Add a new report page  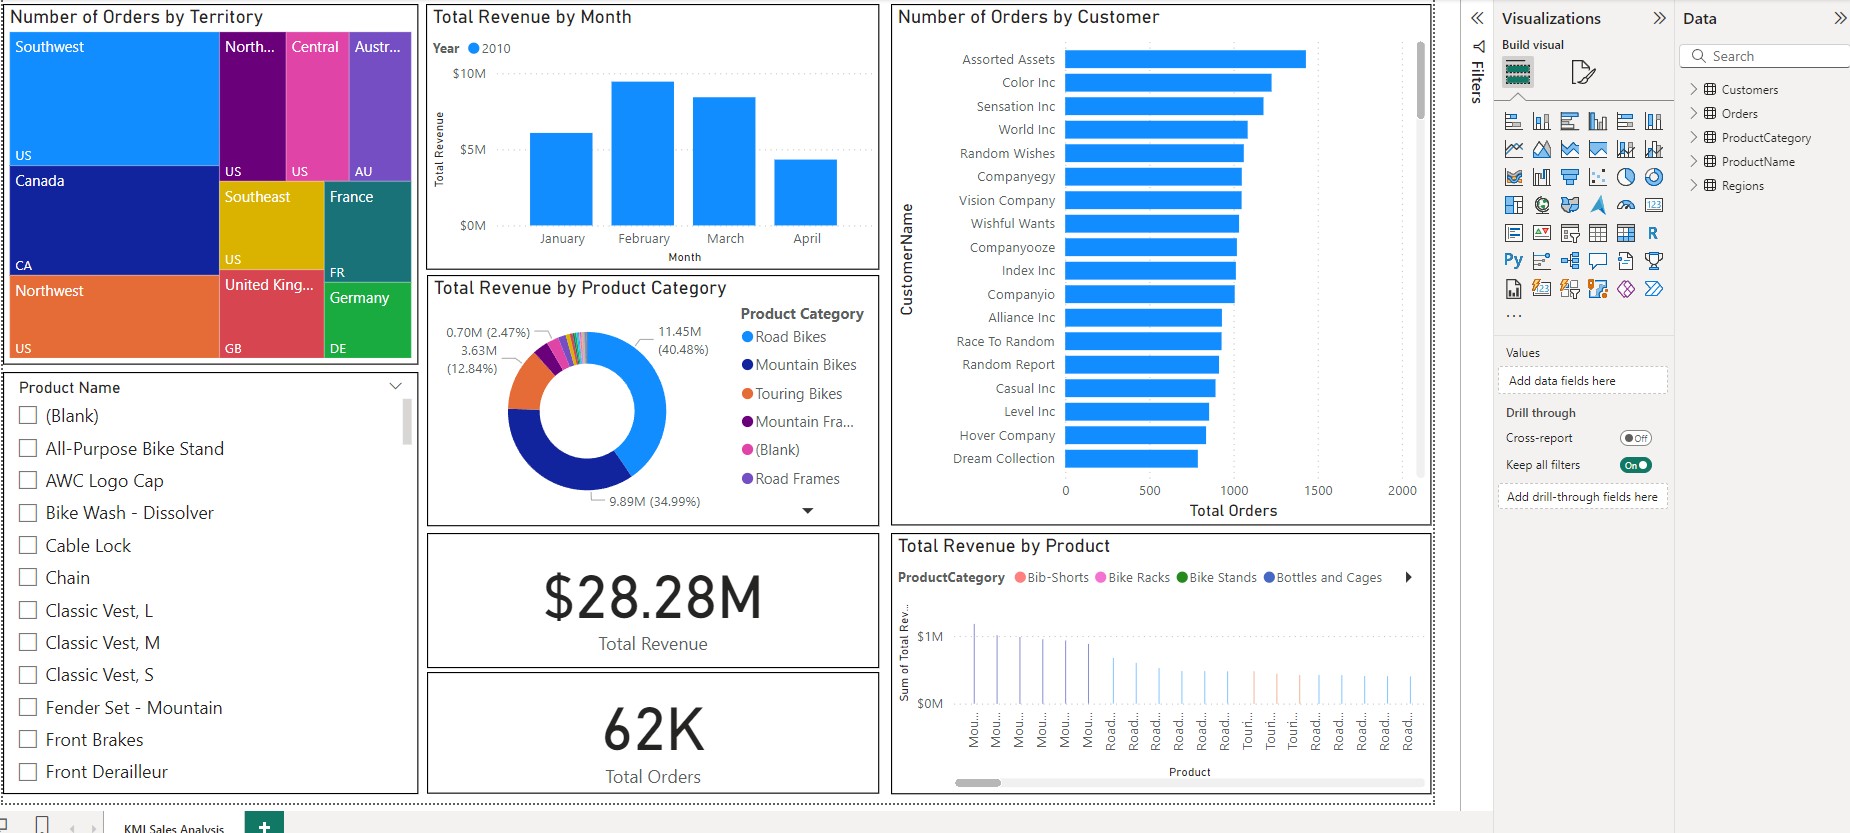click(264, 824)
